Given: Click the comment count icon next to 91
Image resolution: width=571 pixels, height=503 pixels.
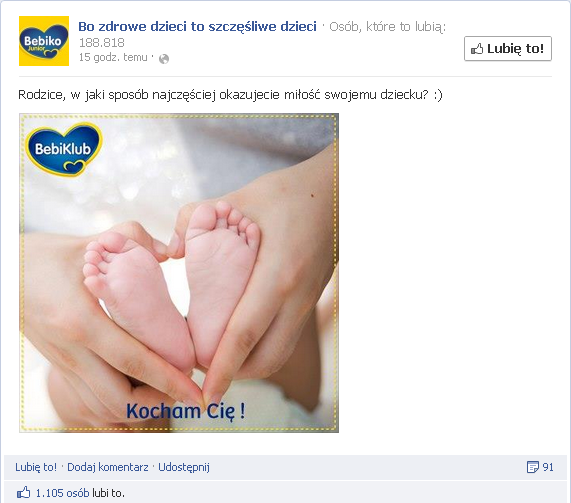Looking at the screenshot, I should click(x=533, y=467).
